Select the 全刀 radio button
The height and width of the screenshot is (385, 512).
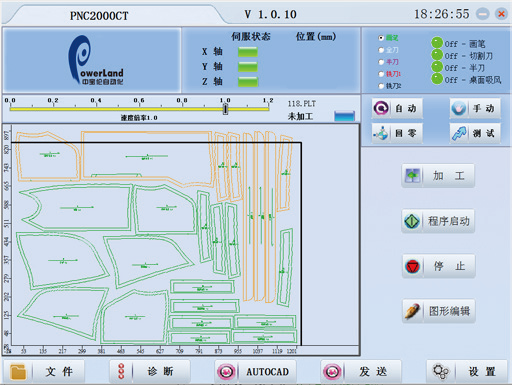pos(381,50)
